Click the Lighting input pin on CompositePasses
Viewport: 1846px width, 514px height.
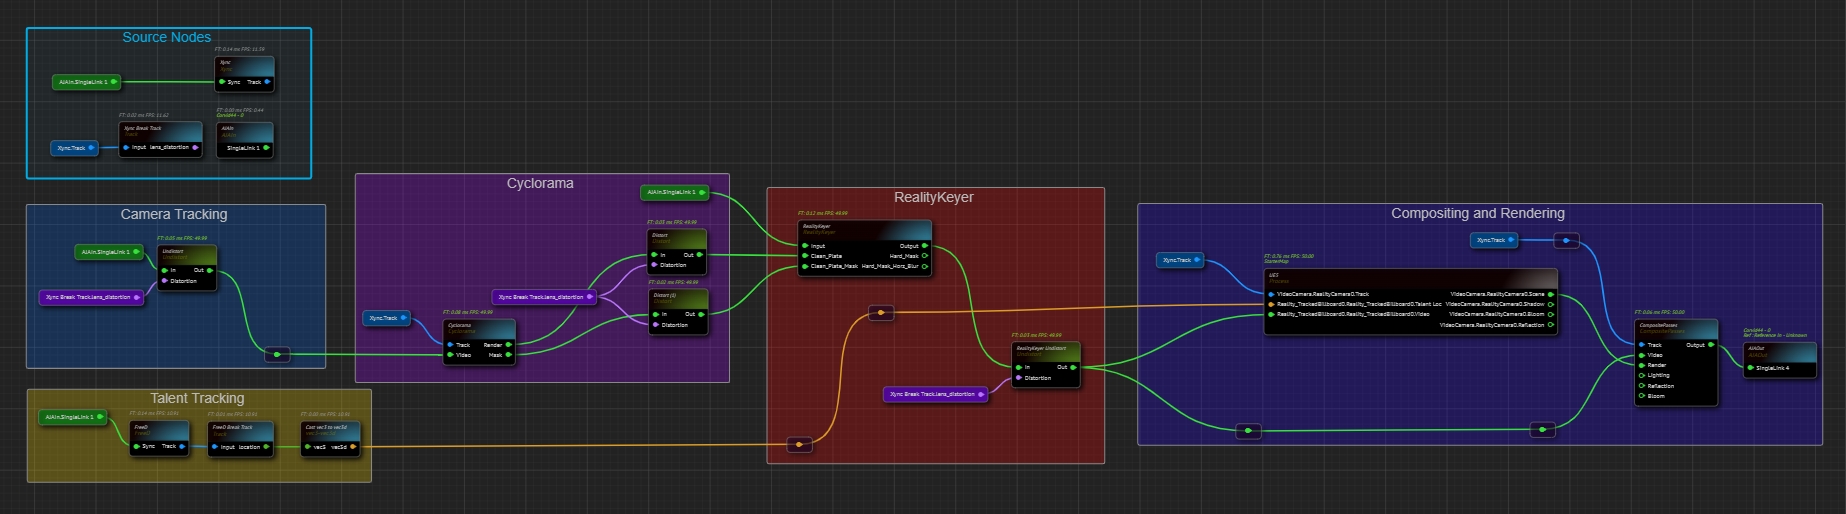pos(1642,376)
